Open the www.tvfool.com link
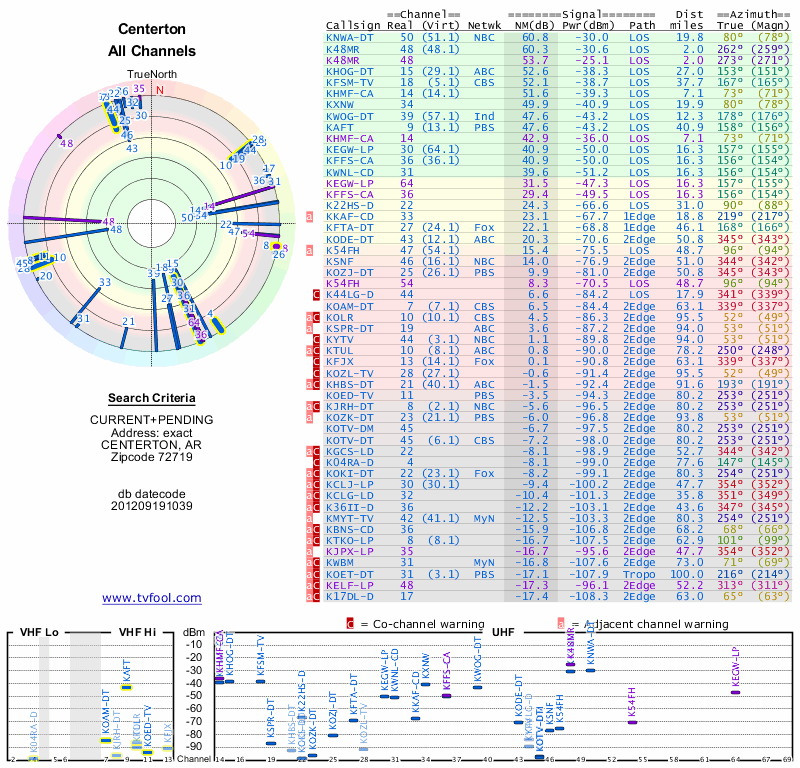This screenshot has width=800, height=768. tap(152, 598)
